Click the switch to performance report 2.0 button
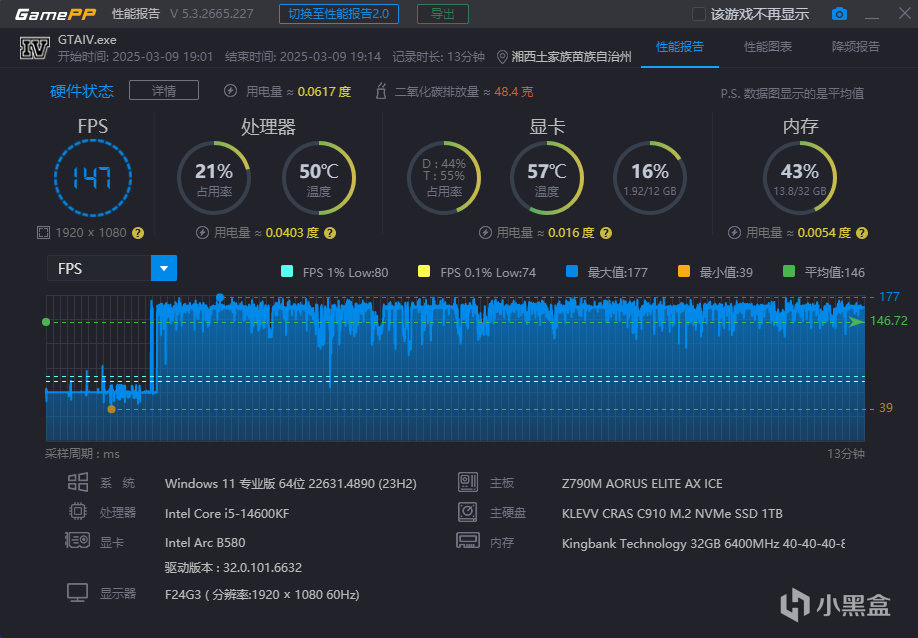 point(339,14)
